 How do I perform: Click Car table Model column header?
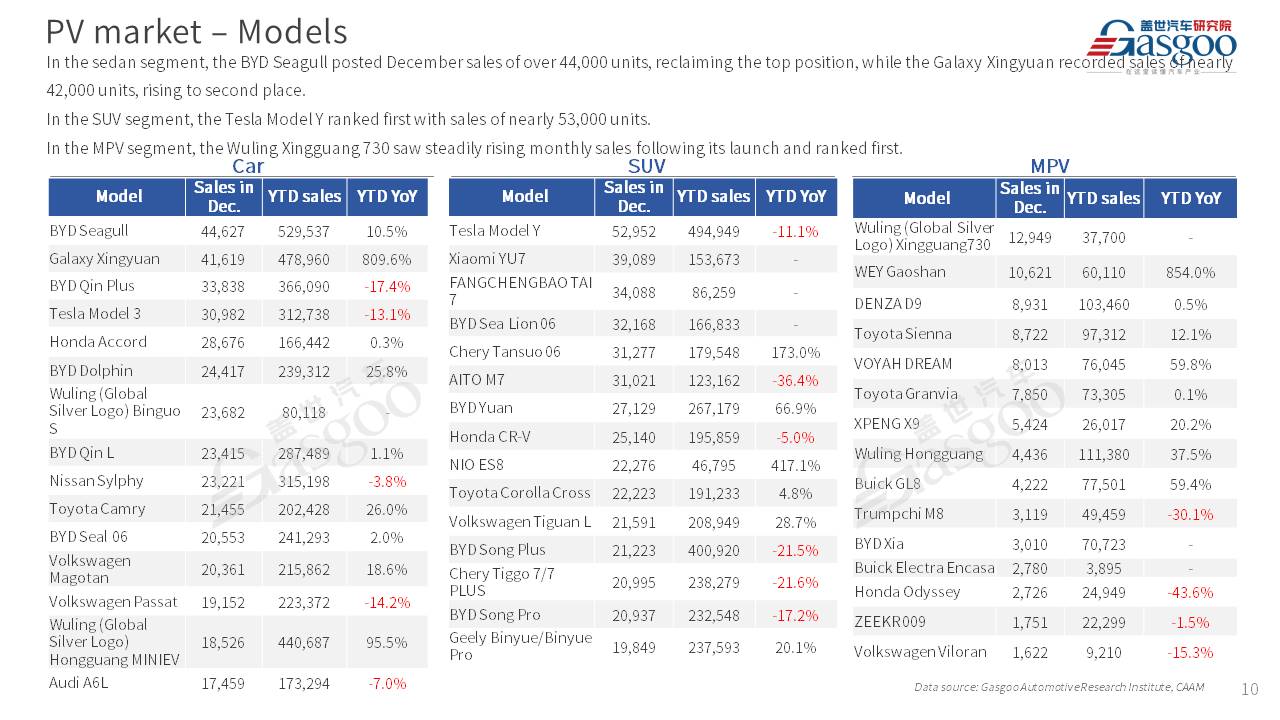[x=118, y=196]
